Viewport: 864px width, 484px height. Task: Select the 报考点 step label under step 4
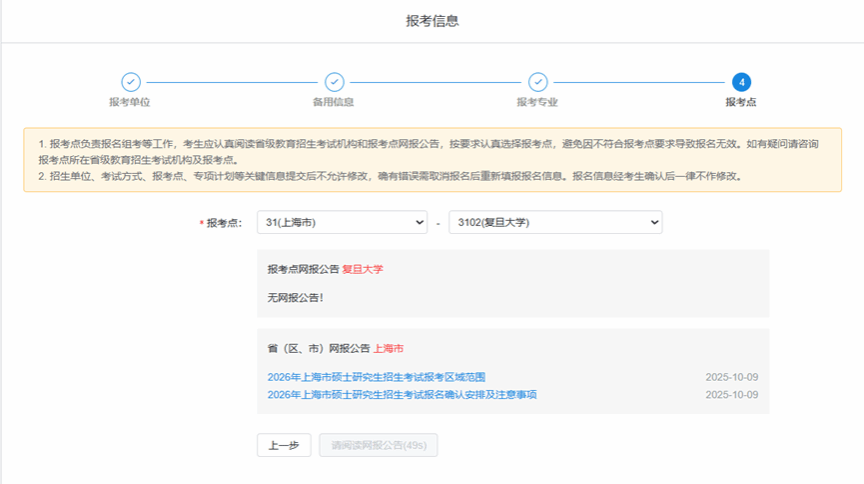point(741,102)
